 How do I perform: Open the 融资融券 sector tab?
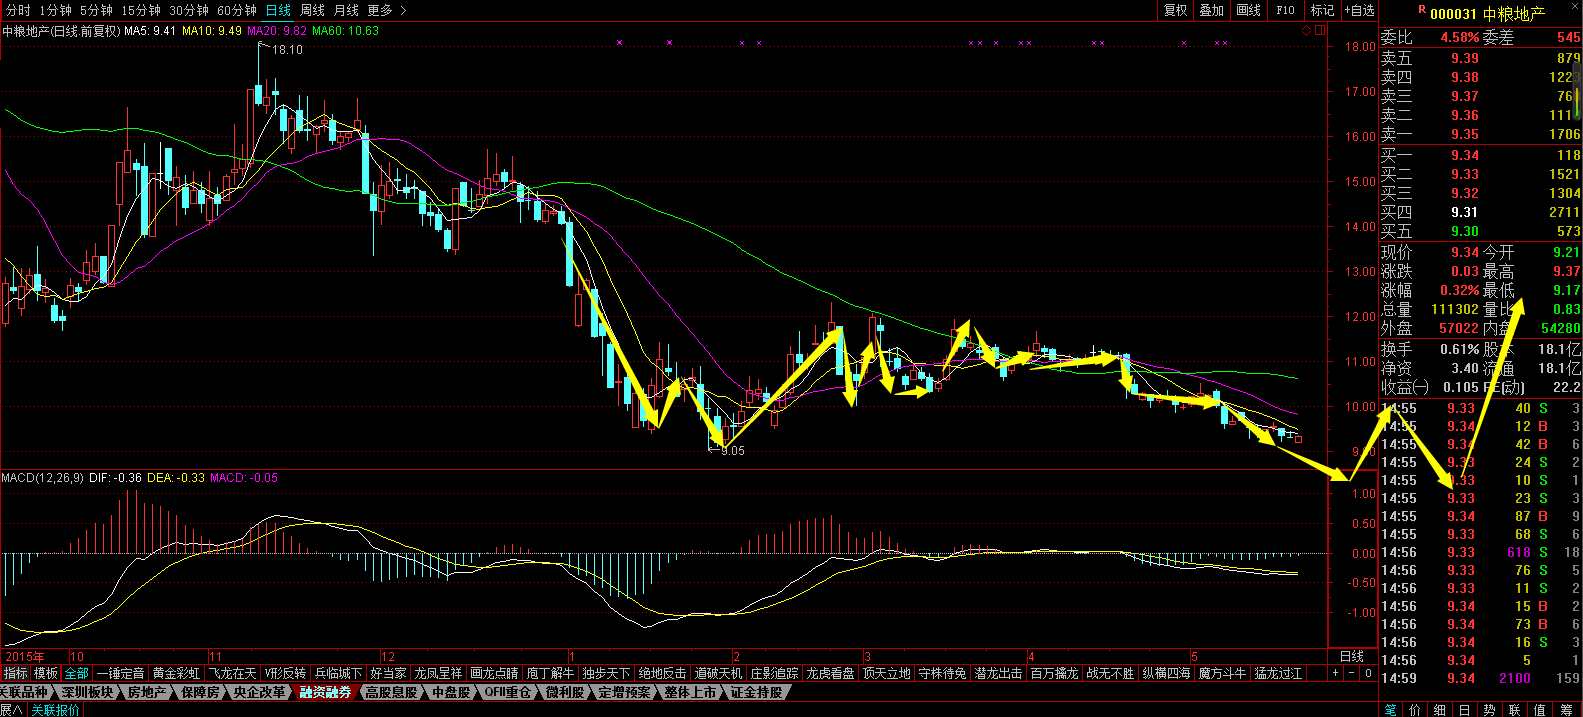click(326, 692)
